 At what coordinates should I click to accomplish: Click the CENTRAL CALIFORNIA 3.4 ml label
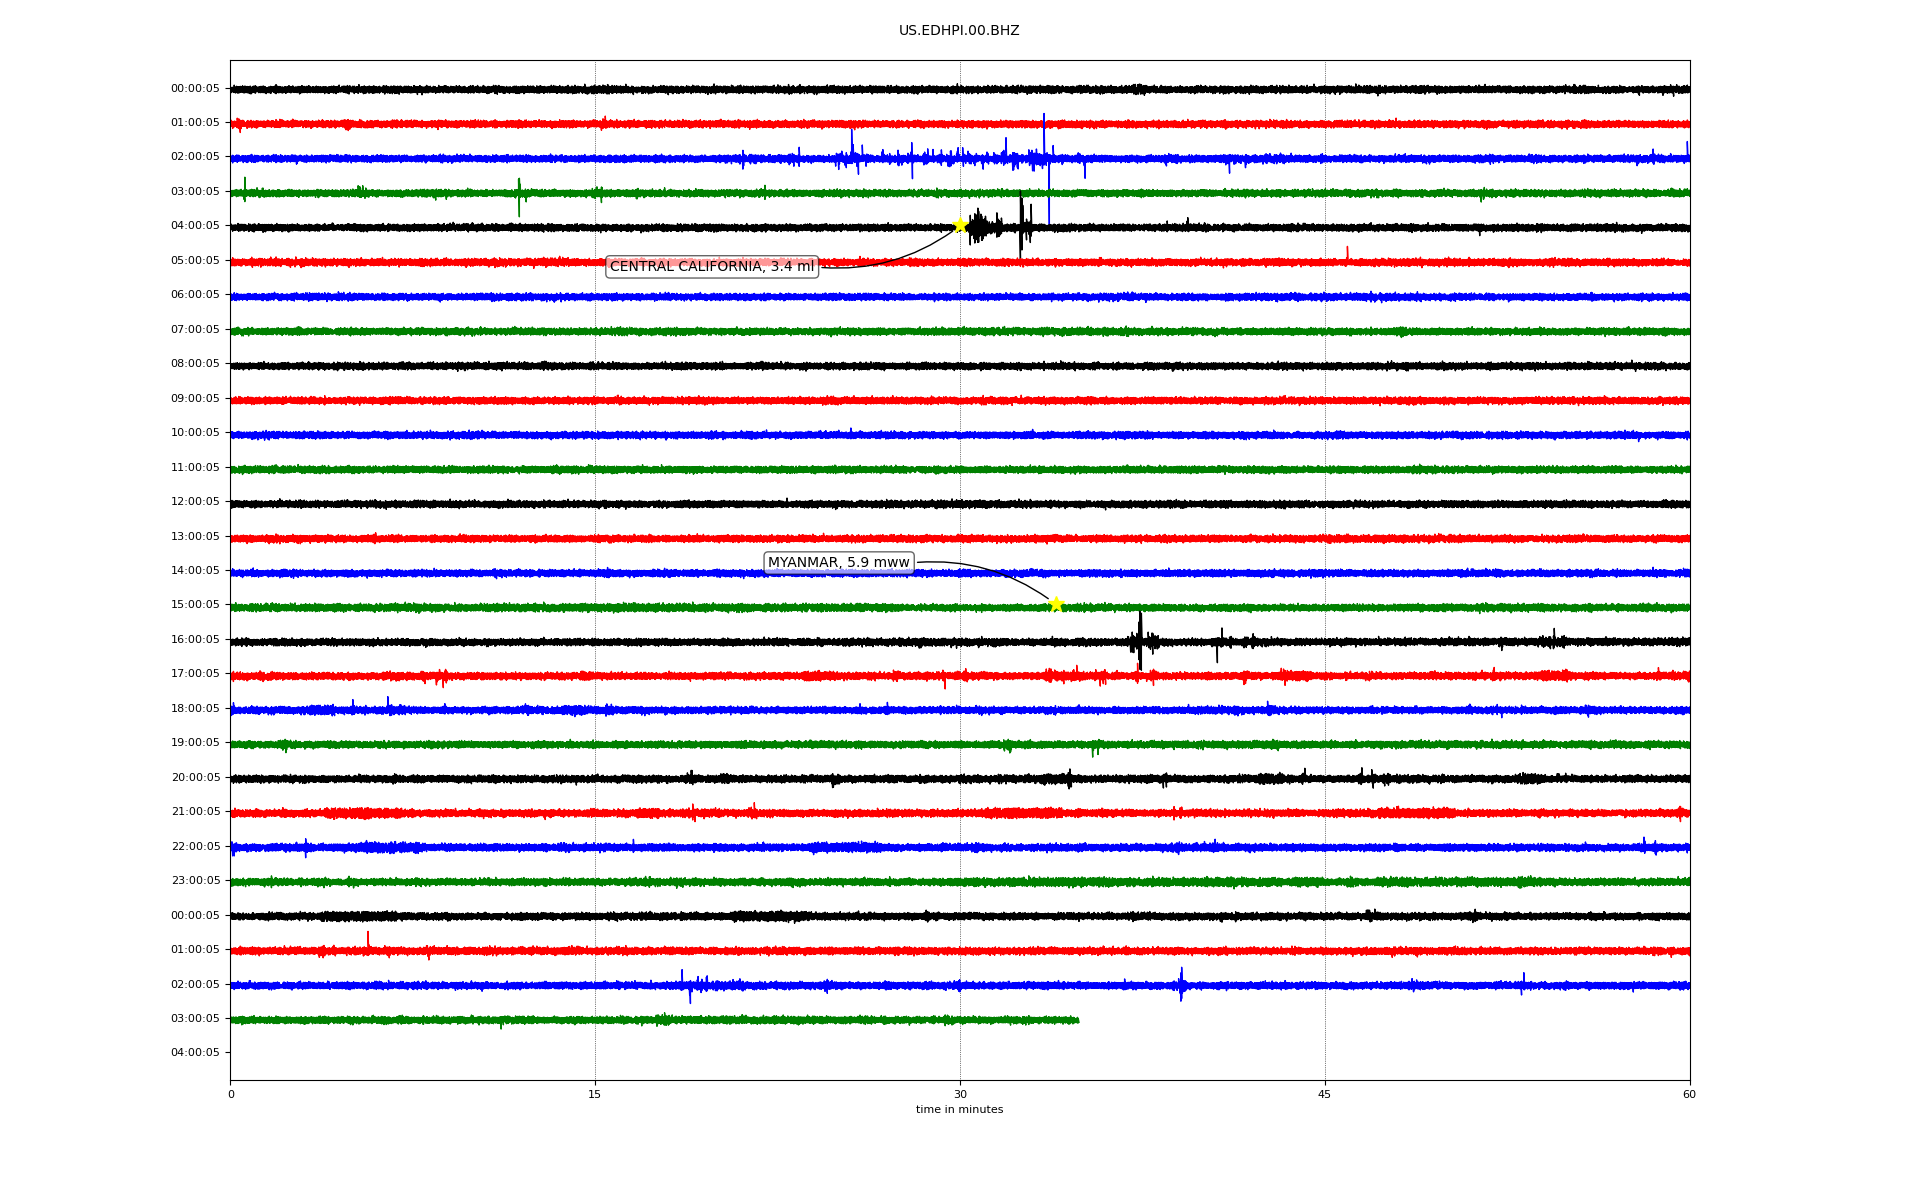coord(712,267)
